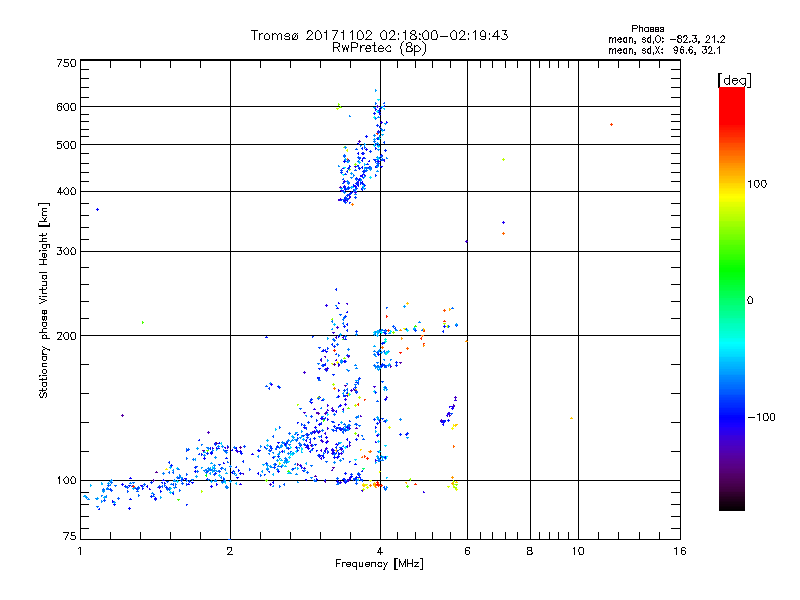Click the isolated red data point near 550 km

pos(611,124)
